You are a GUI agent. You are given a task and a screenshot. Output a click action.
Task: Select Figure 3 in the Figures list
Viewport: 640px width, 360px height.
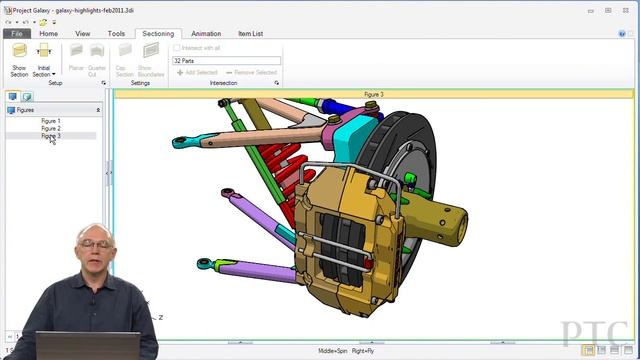[x=51, y=136]
